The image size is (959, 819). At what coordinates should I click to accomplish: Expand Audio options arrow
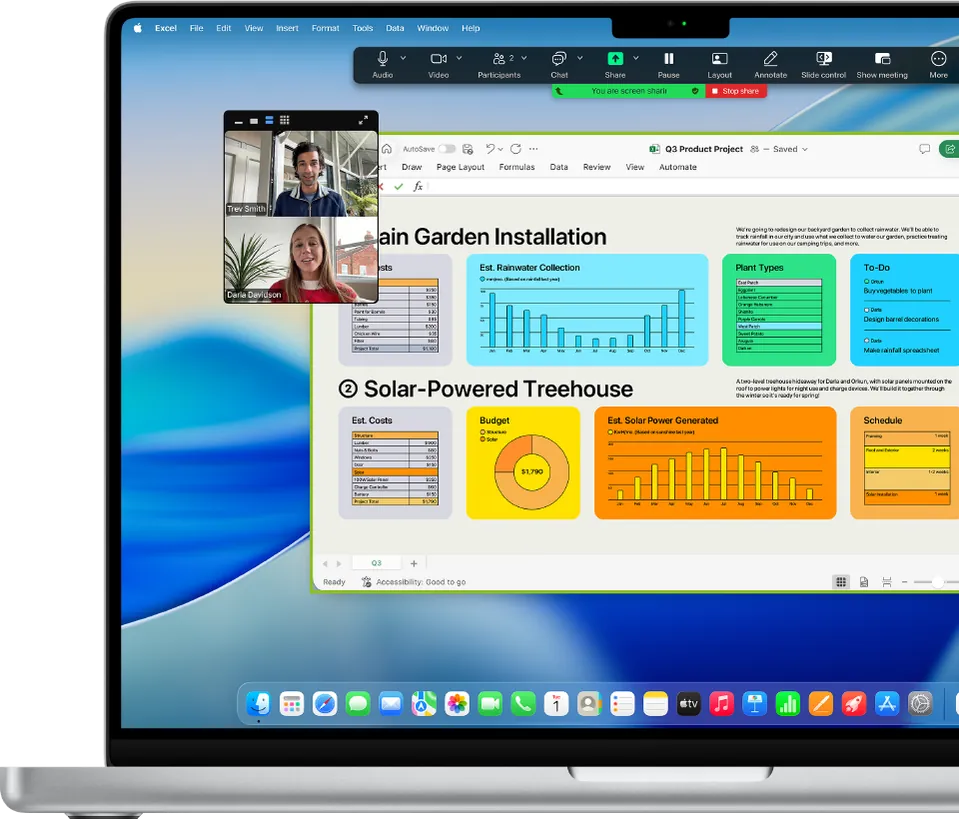point(403,58)
